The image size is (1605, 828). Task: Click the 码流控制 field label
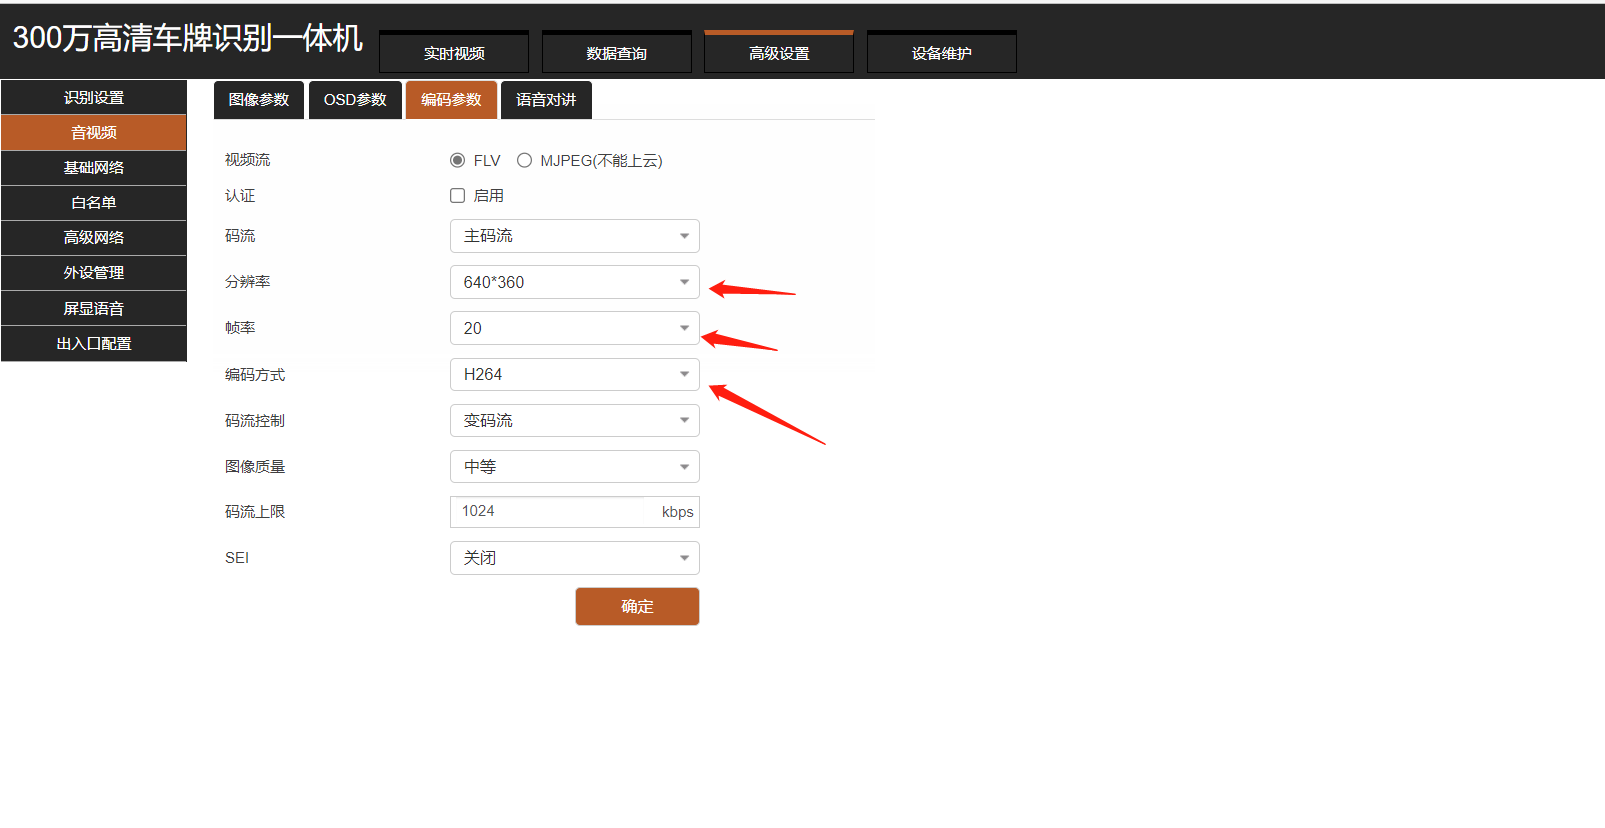[255, 420]
